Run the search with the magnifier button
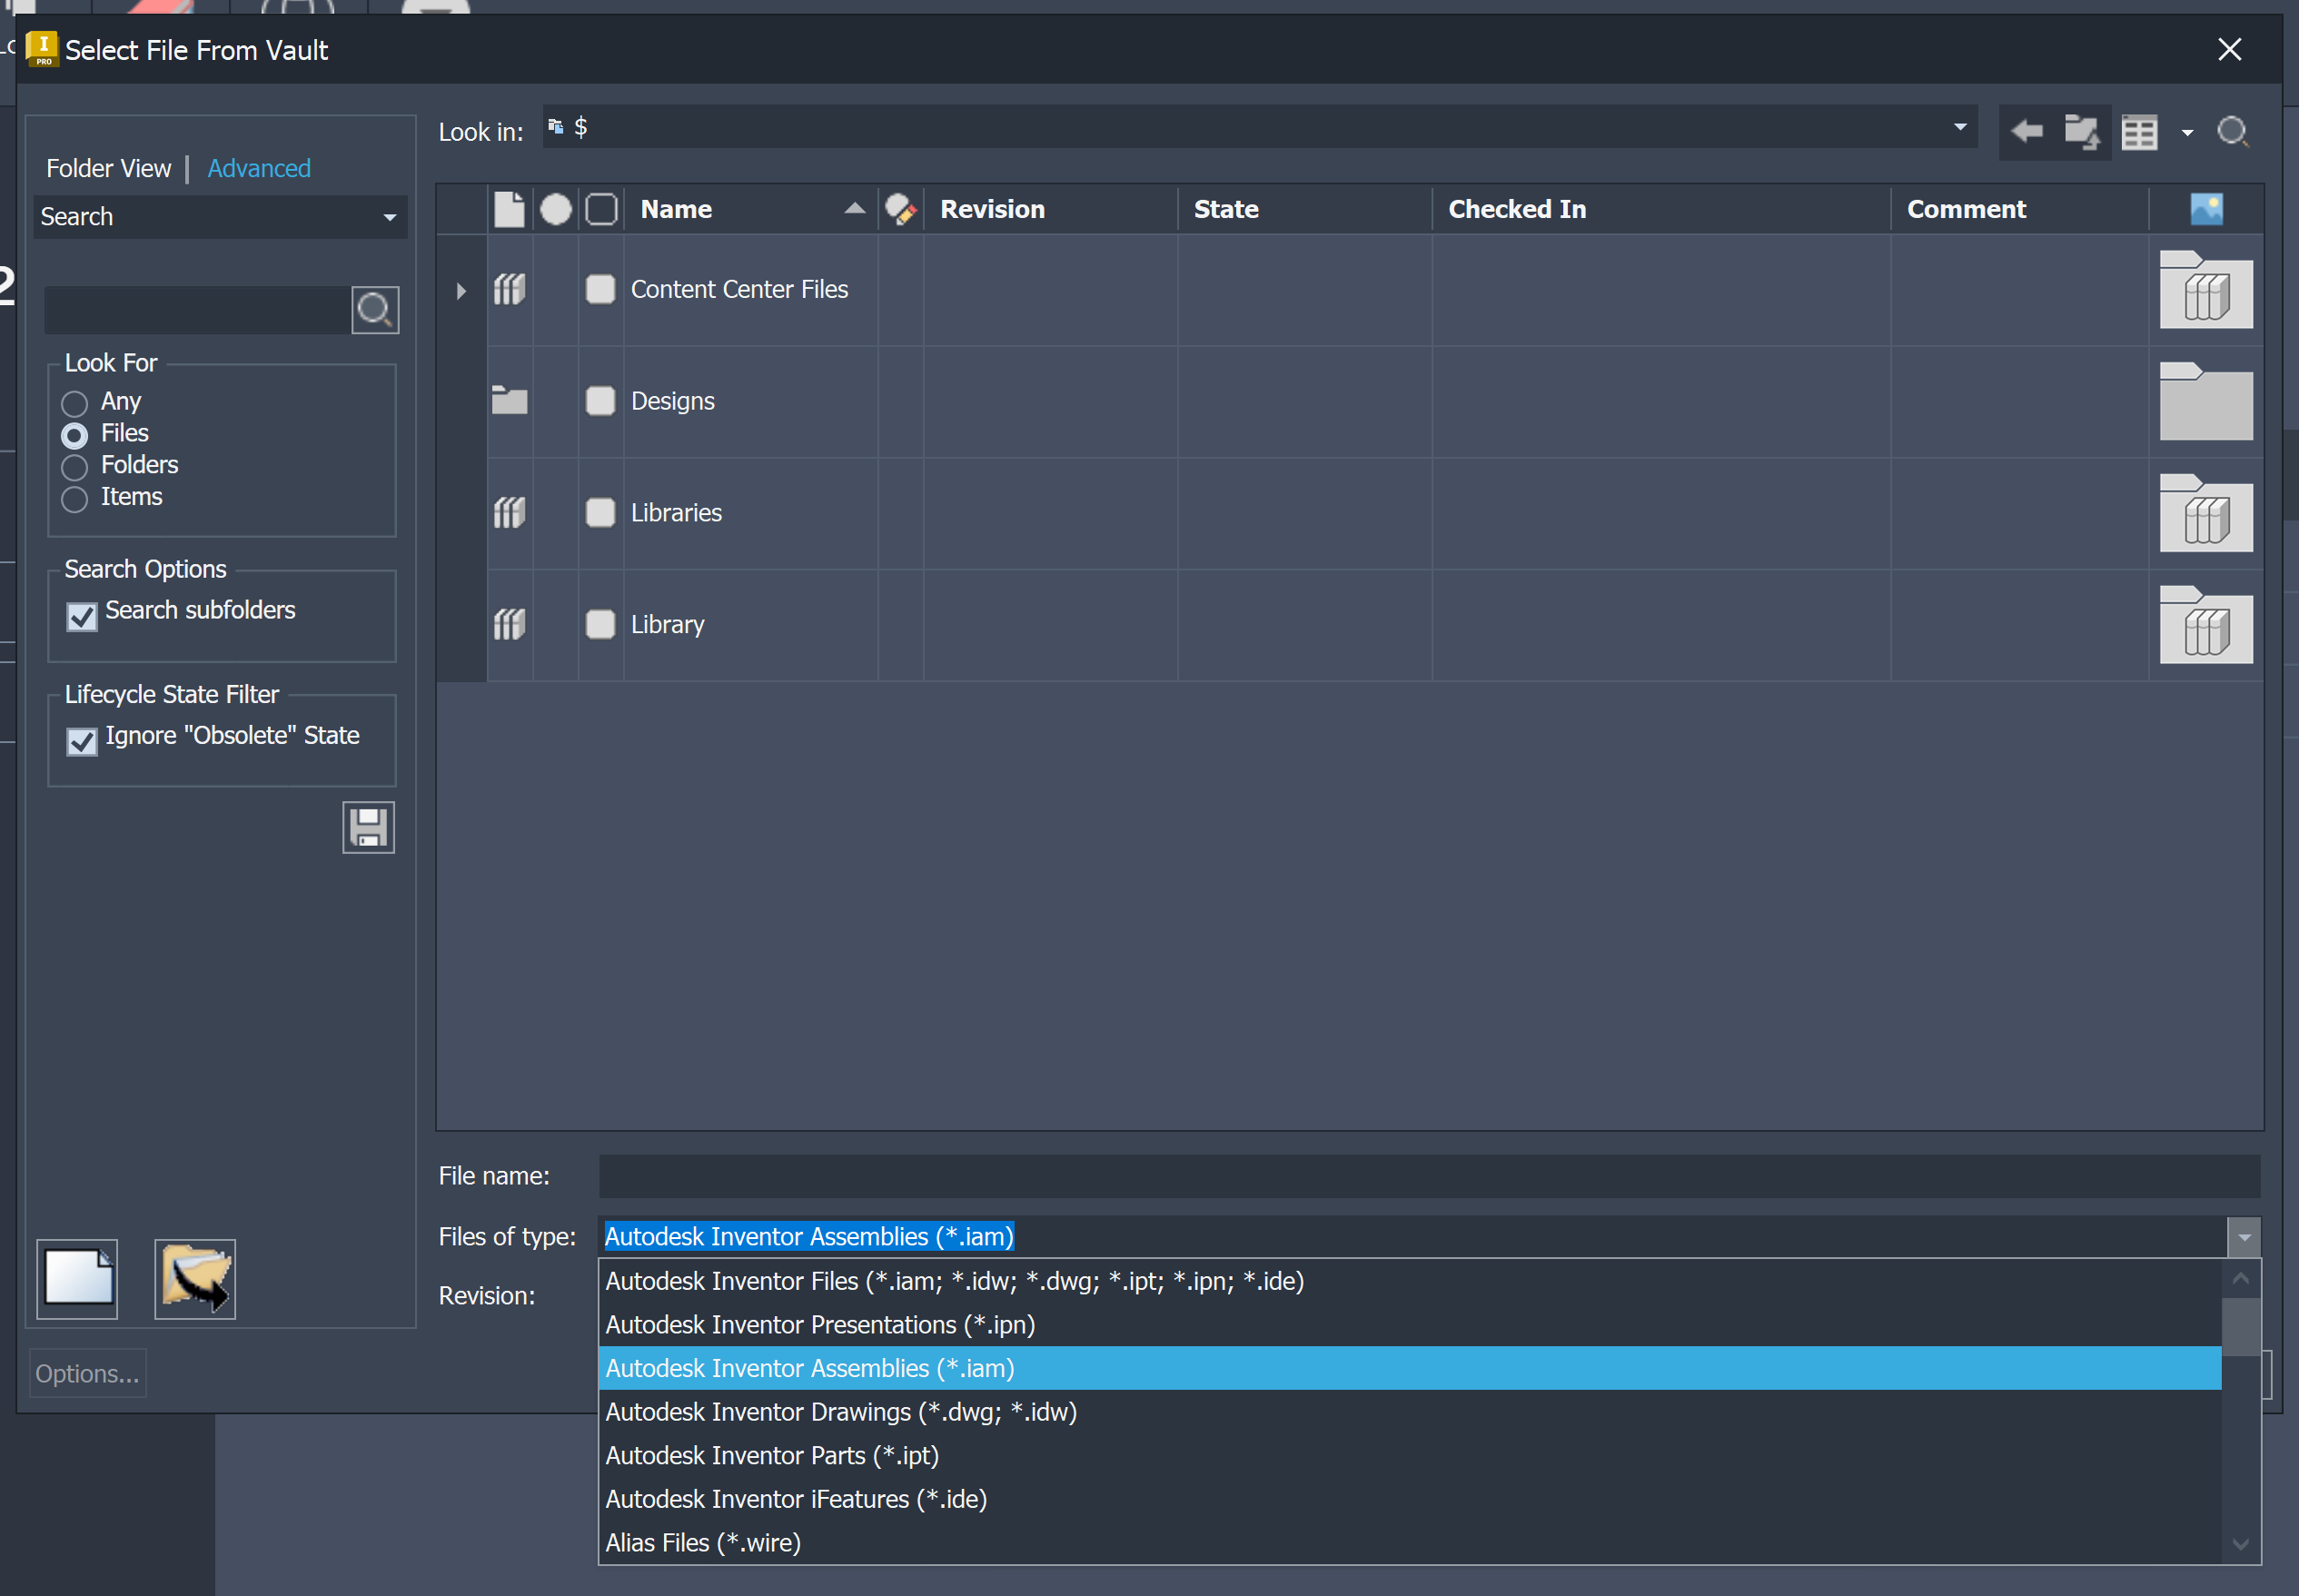The width and height of the screenshot is (2299, 1596). coord(374,310)
